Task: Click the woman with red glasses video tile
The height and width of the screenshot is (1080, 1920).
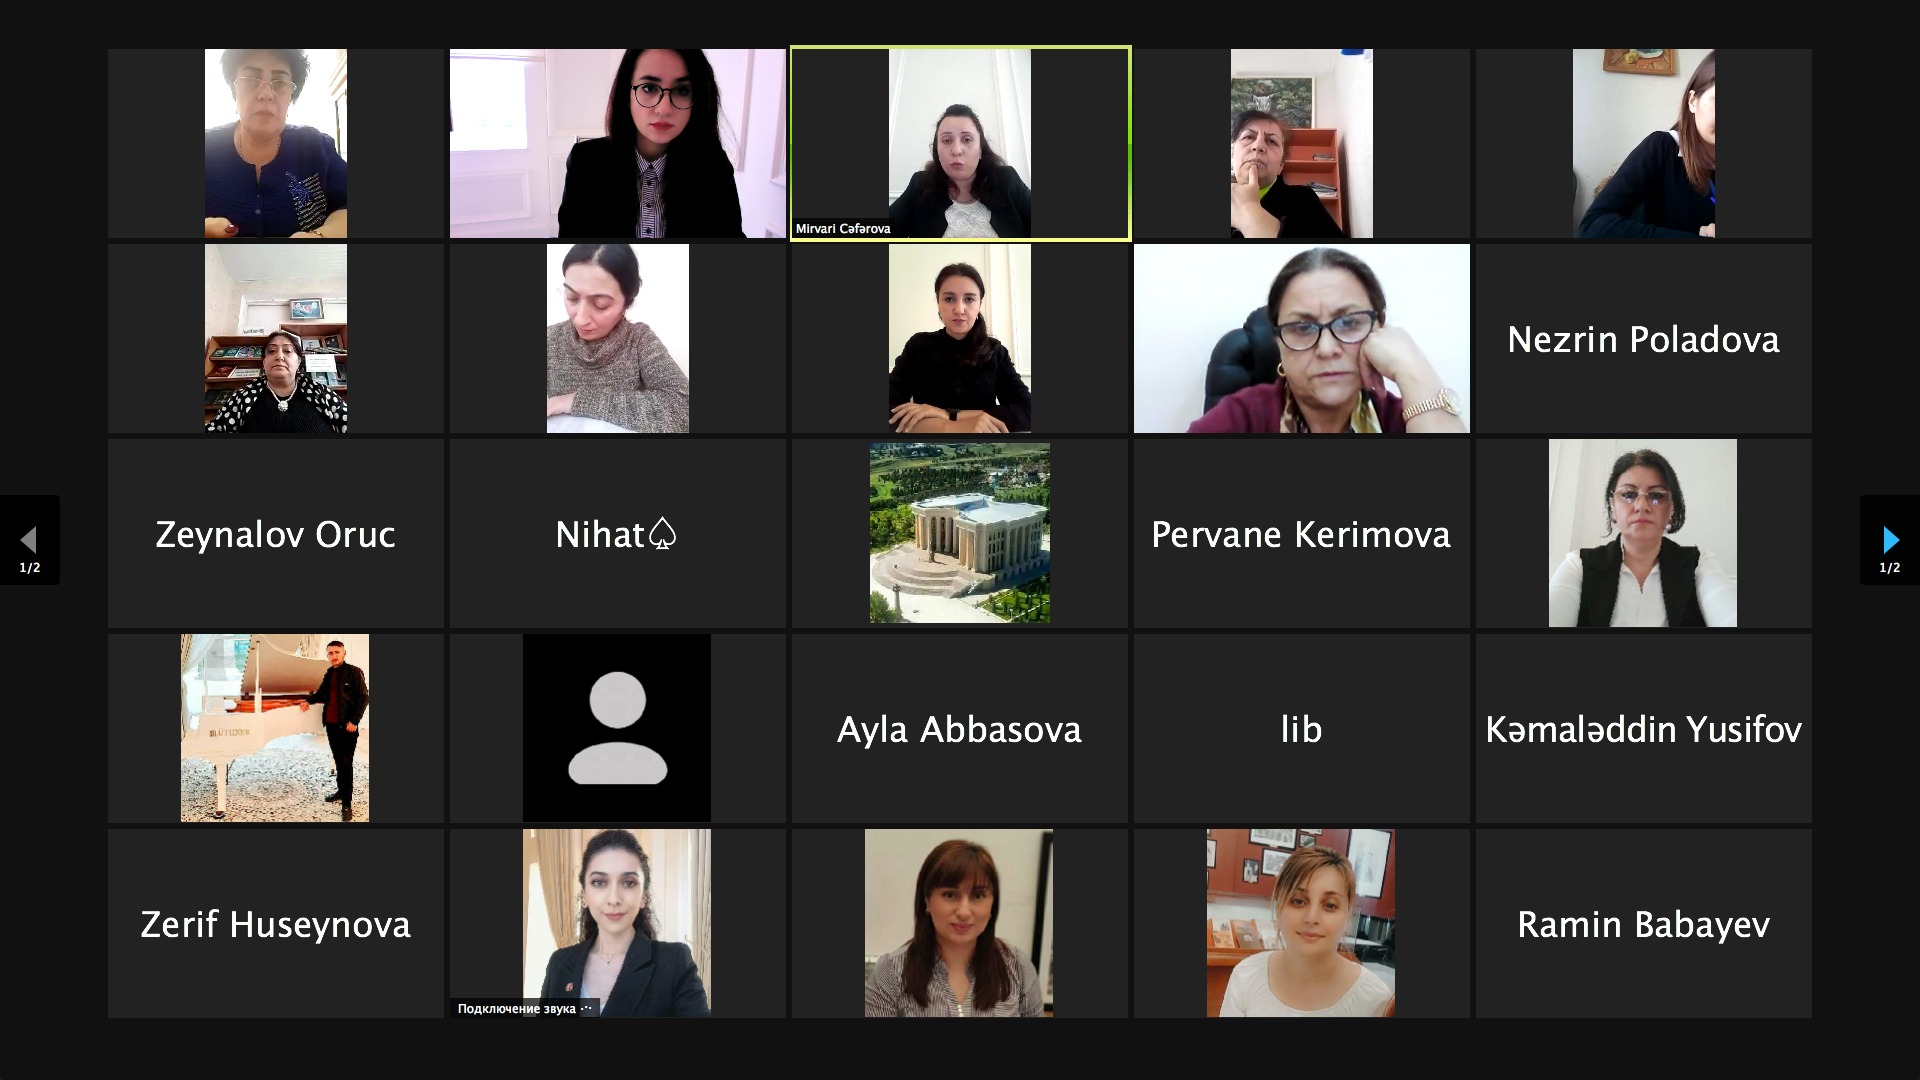Action: coord(1301,338)
